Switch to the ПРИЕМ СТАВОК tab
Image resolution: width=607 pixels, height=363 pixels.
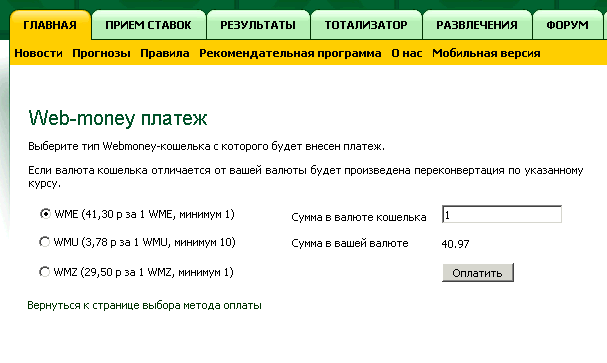[148, 25]
